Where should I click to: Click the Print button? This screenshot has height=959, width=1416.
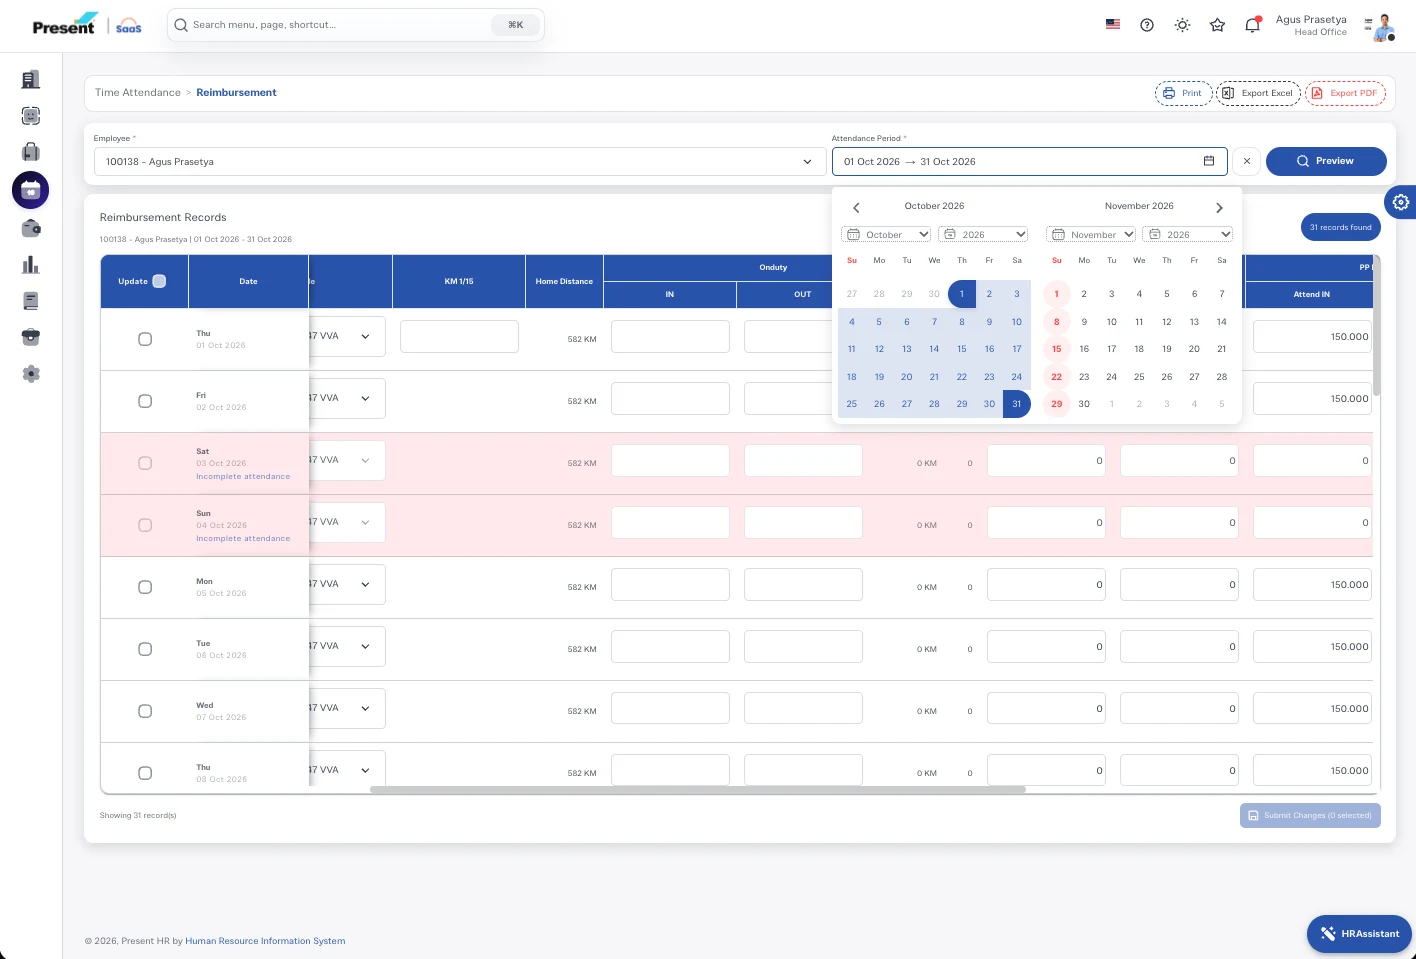point(1183,93)
